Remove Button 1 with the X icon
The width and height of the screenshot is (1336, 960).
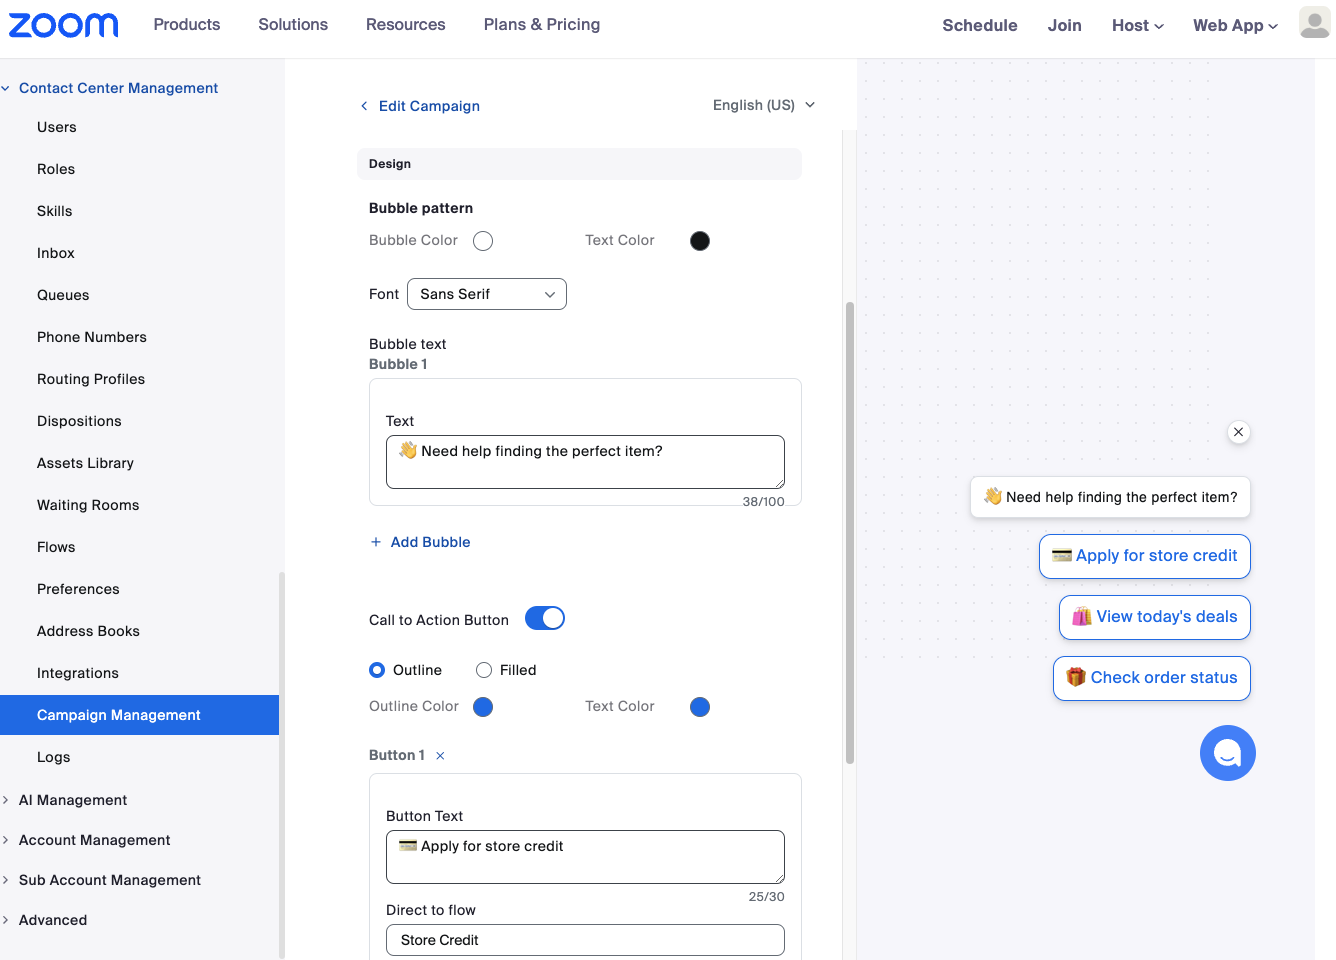point(440,756)
